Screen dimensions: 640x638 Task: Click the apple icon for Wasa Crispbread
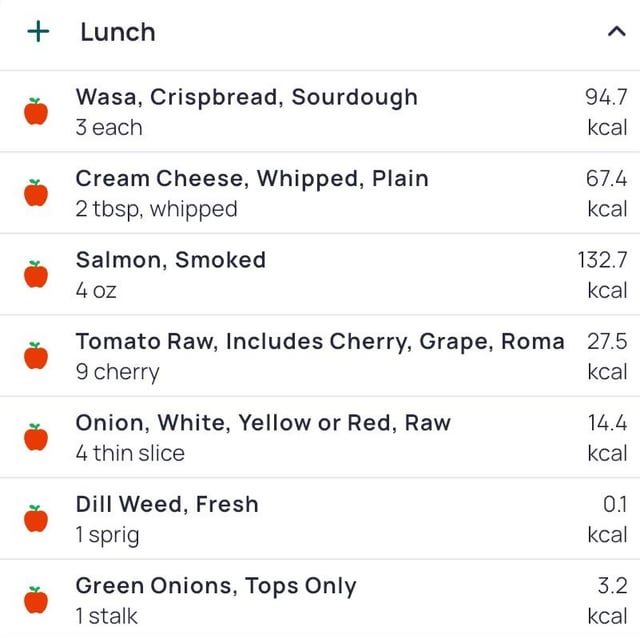tap(36, 111)
